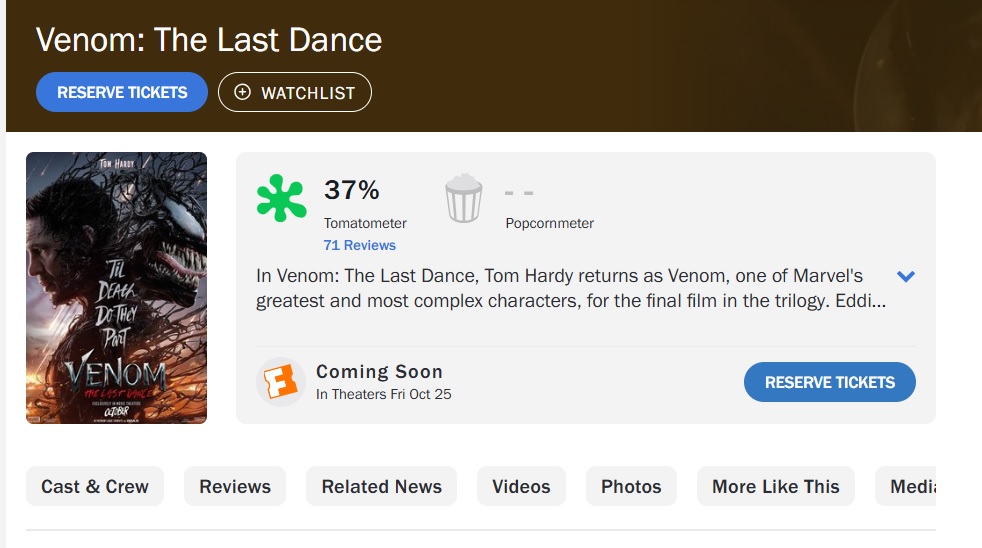The image size is (982, 548).
Task: Click the Tomatometer label
Action: [x=365, y=224]
